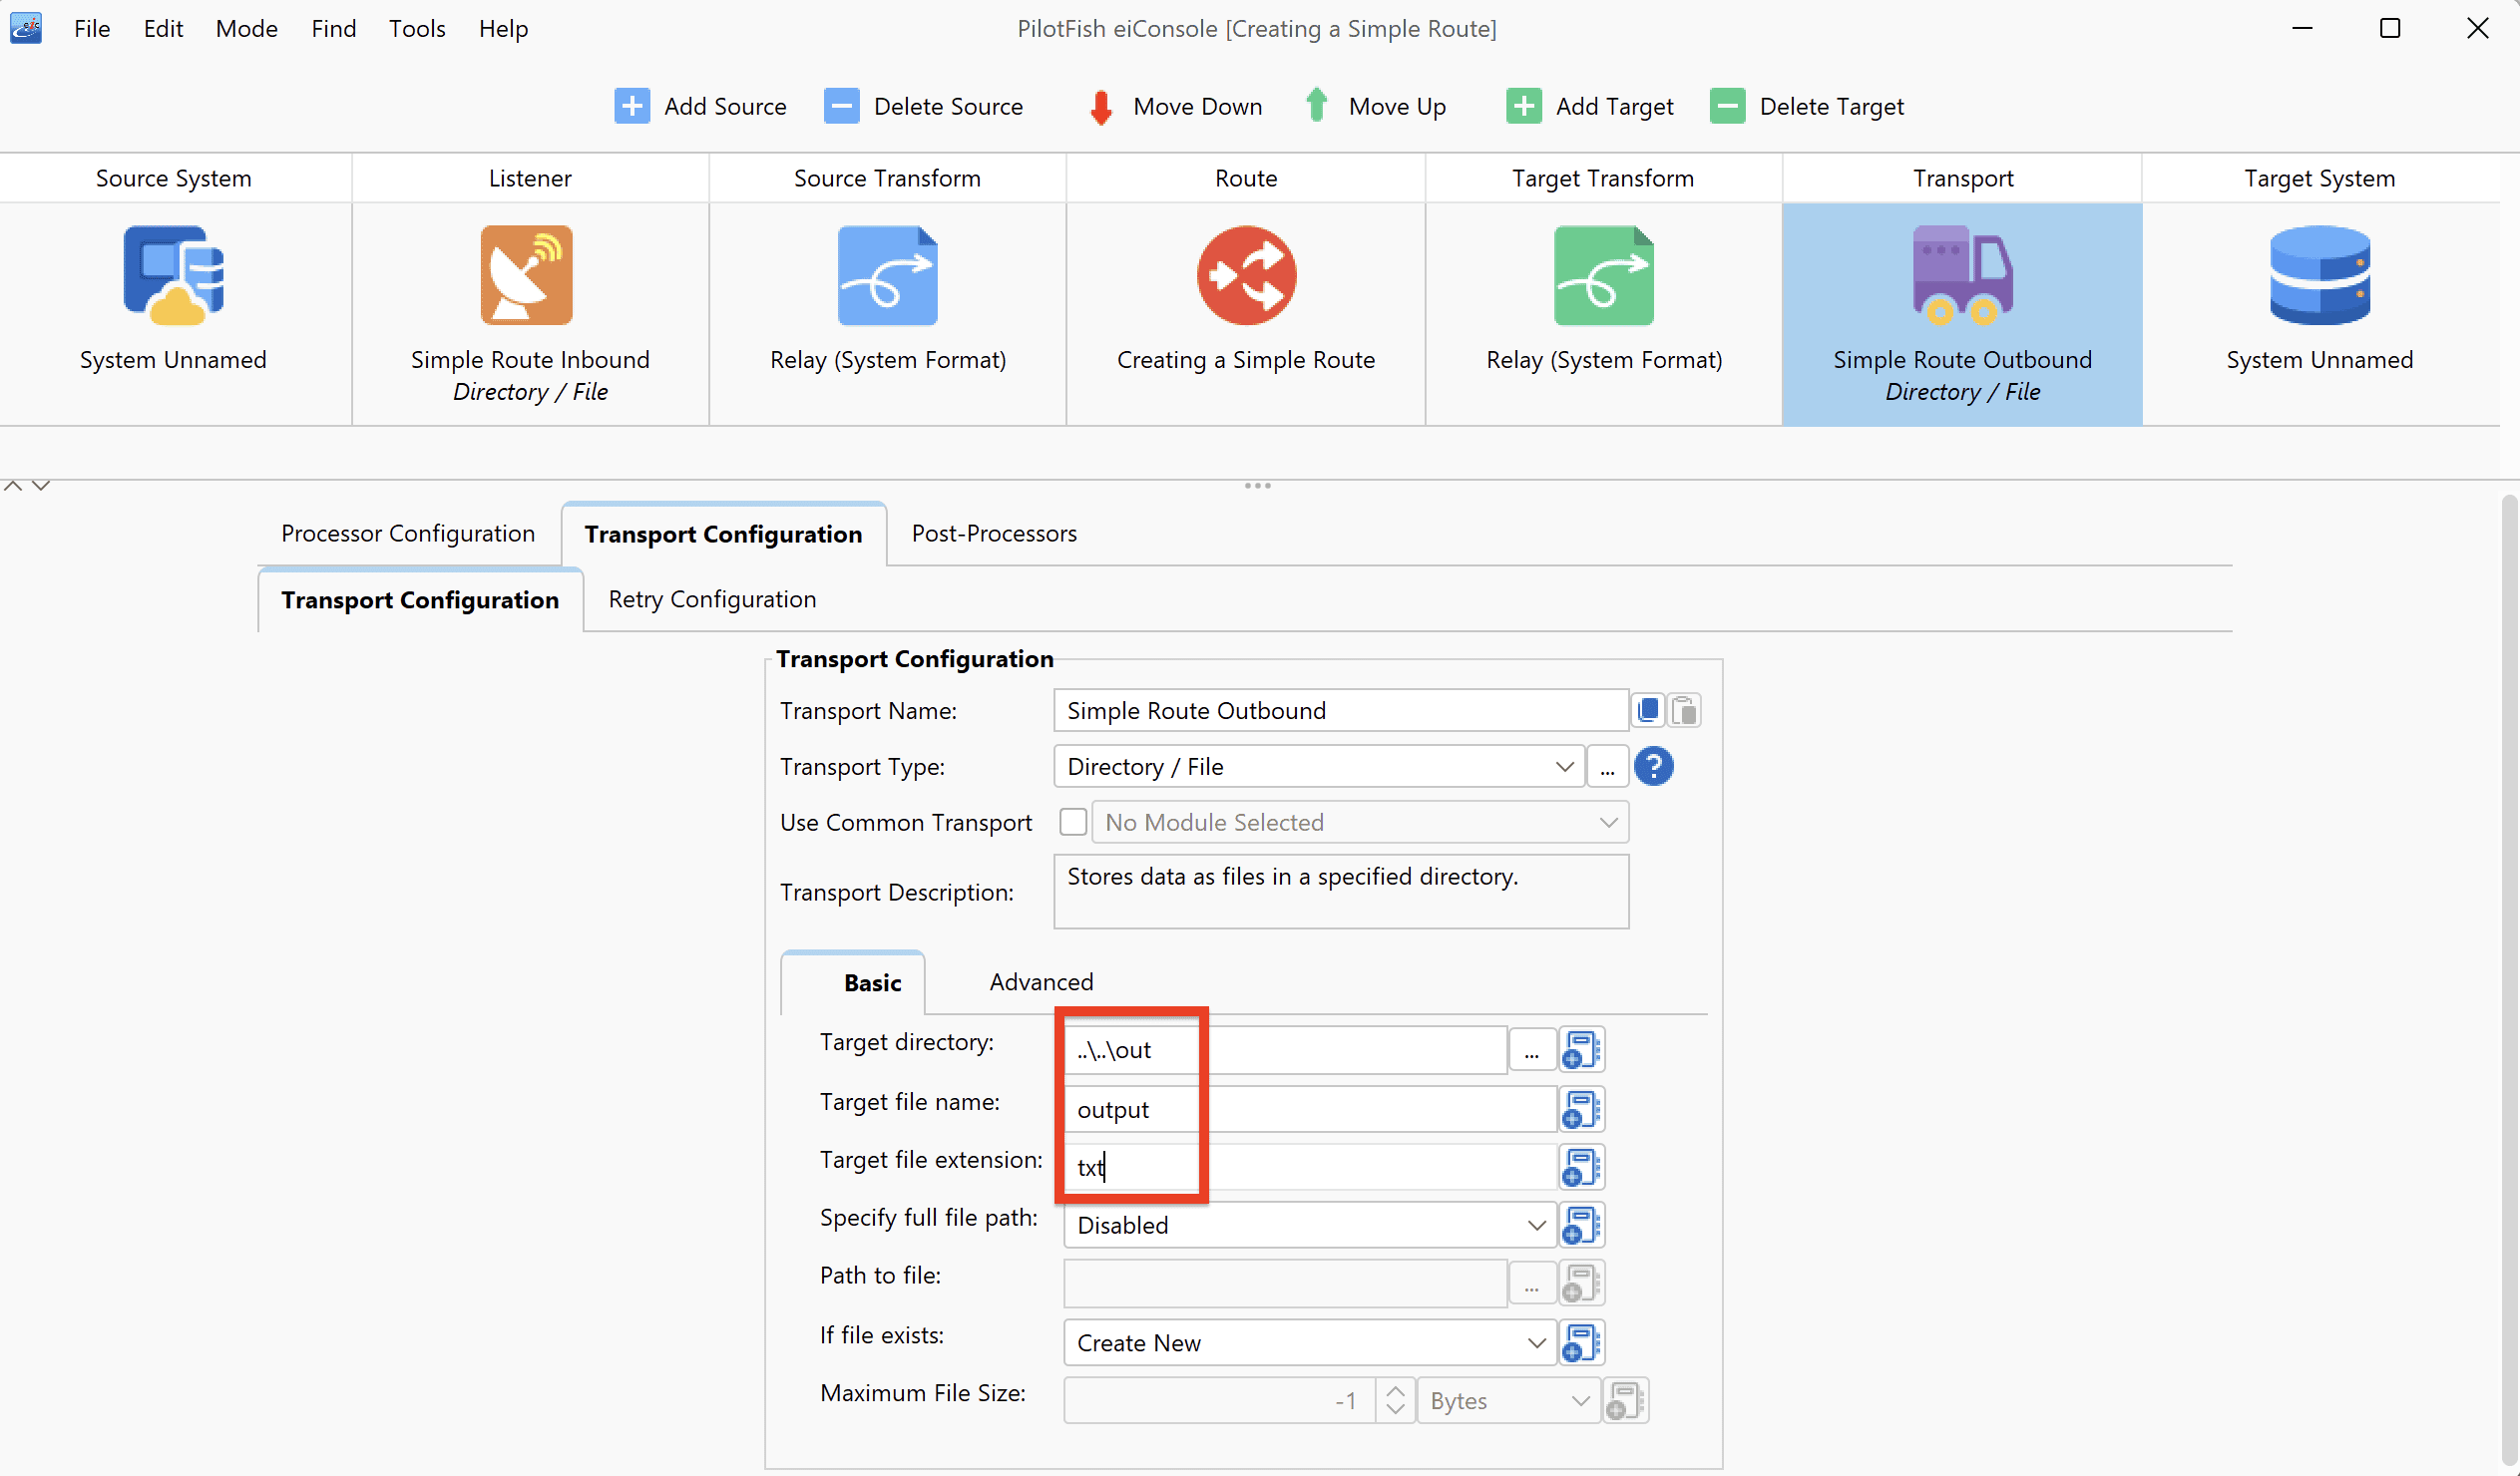Open the No Module Selected dropdown

pos(1360,822)
